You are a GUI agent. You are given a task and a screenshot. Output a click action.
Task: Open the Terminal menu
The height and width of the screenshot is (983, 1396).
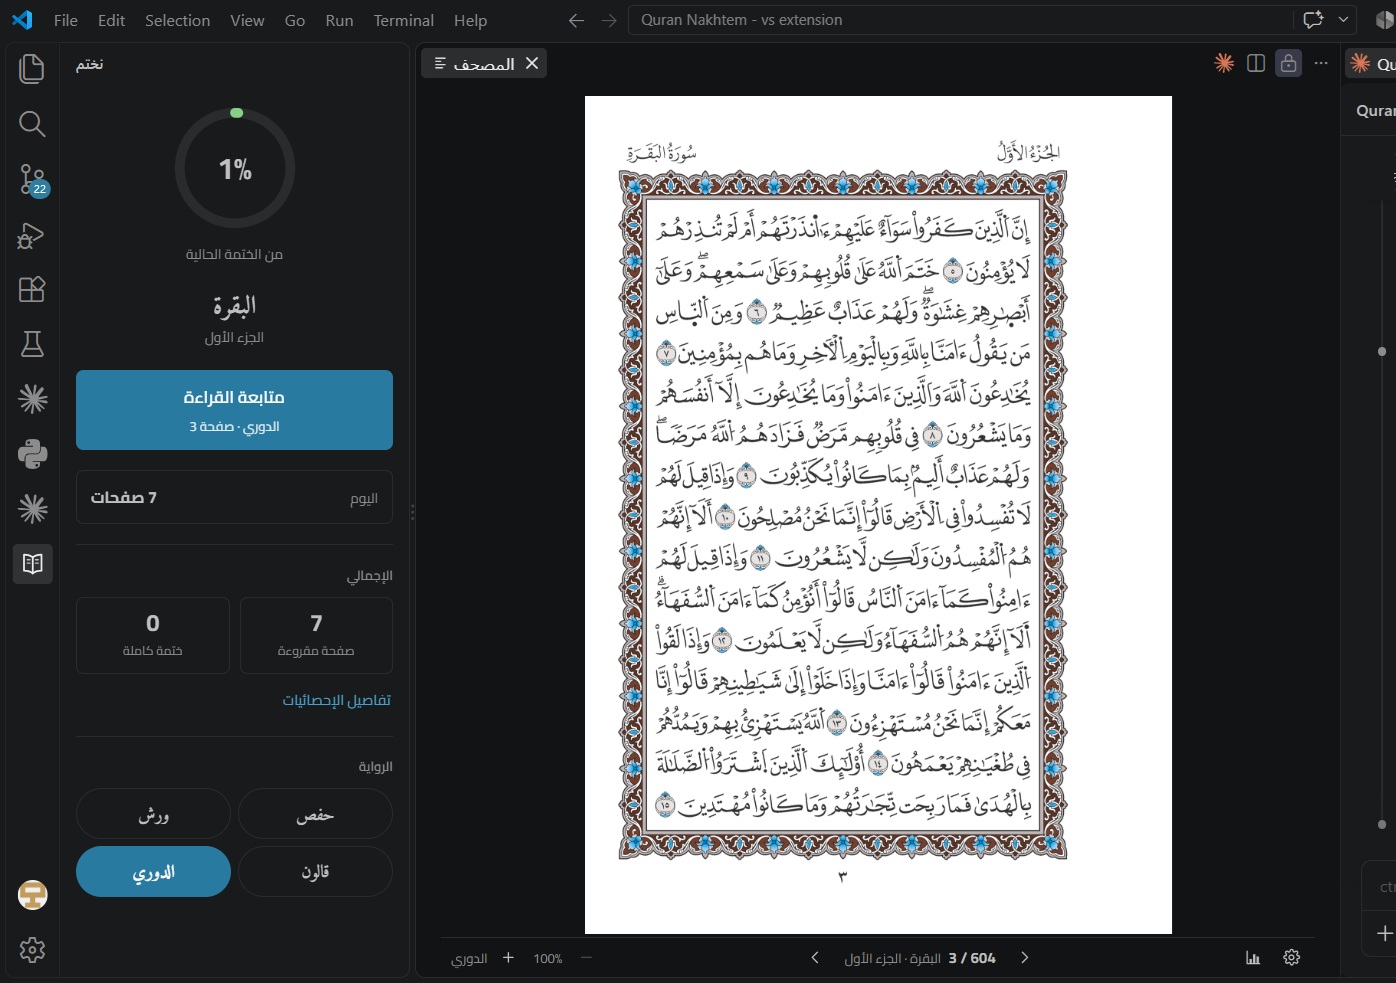pos(404,20)
